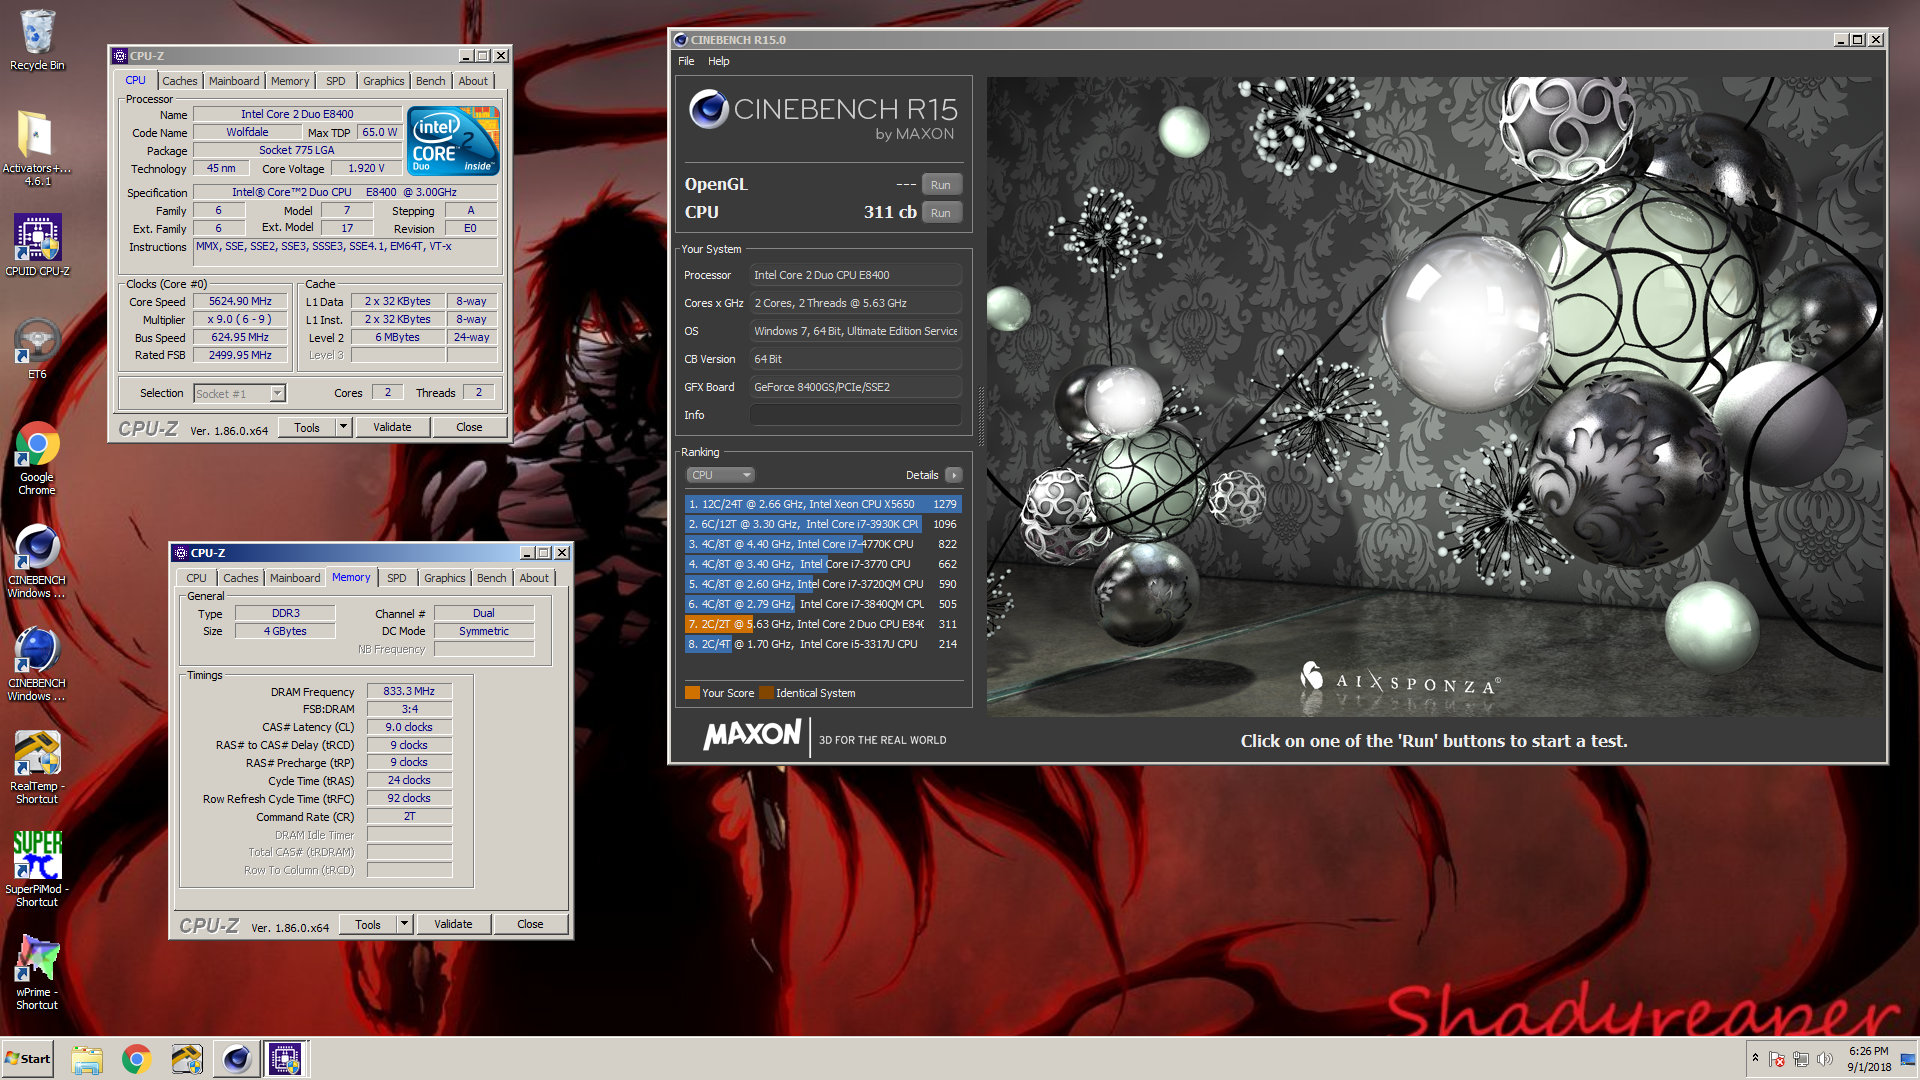Open the CPU-Z title bar icon of the top window
This screenshot has height=1080, width=1920.
point(120,56)
